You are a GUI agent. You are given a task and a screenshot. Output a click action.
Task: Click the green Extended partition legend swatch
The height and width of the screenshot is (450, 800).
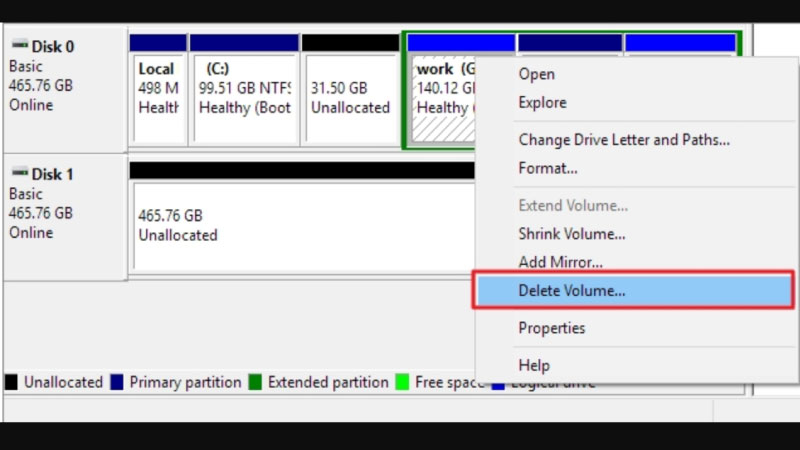pos(255,382)
